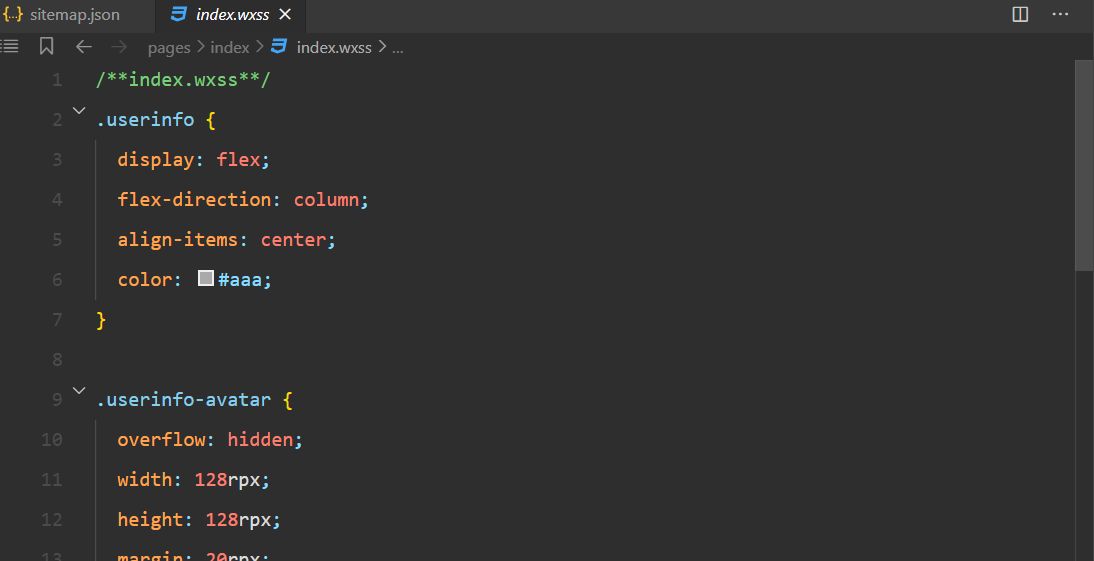
Task: Click line number 6 in the gutter
Action: 56,280
